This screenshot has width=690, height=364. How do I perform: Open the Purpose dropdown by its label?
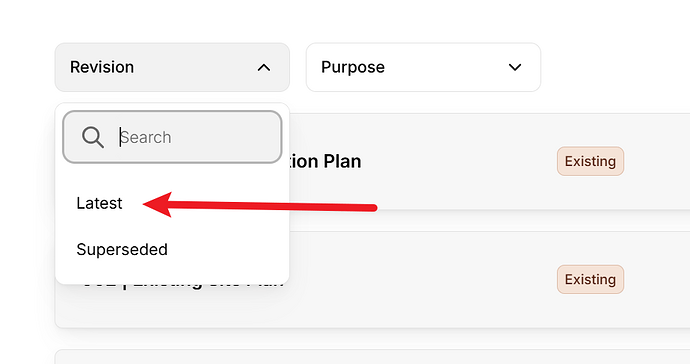(x=353, y=67)
